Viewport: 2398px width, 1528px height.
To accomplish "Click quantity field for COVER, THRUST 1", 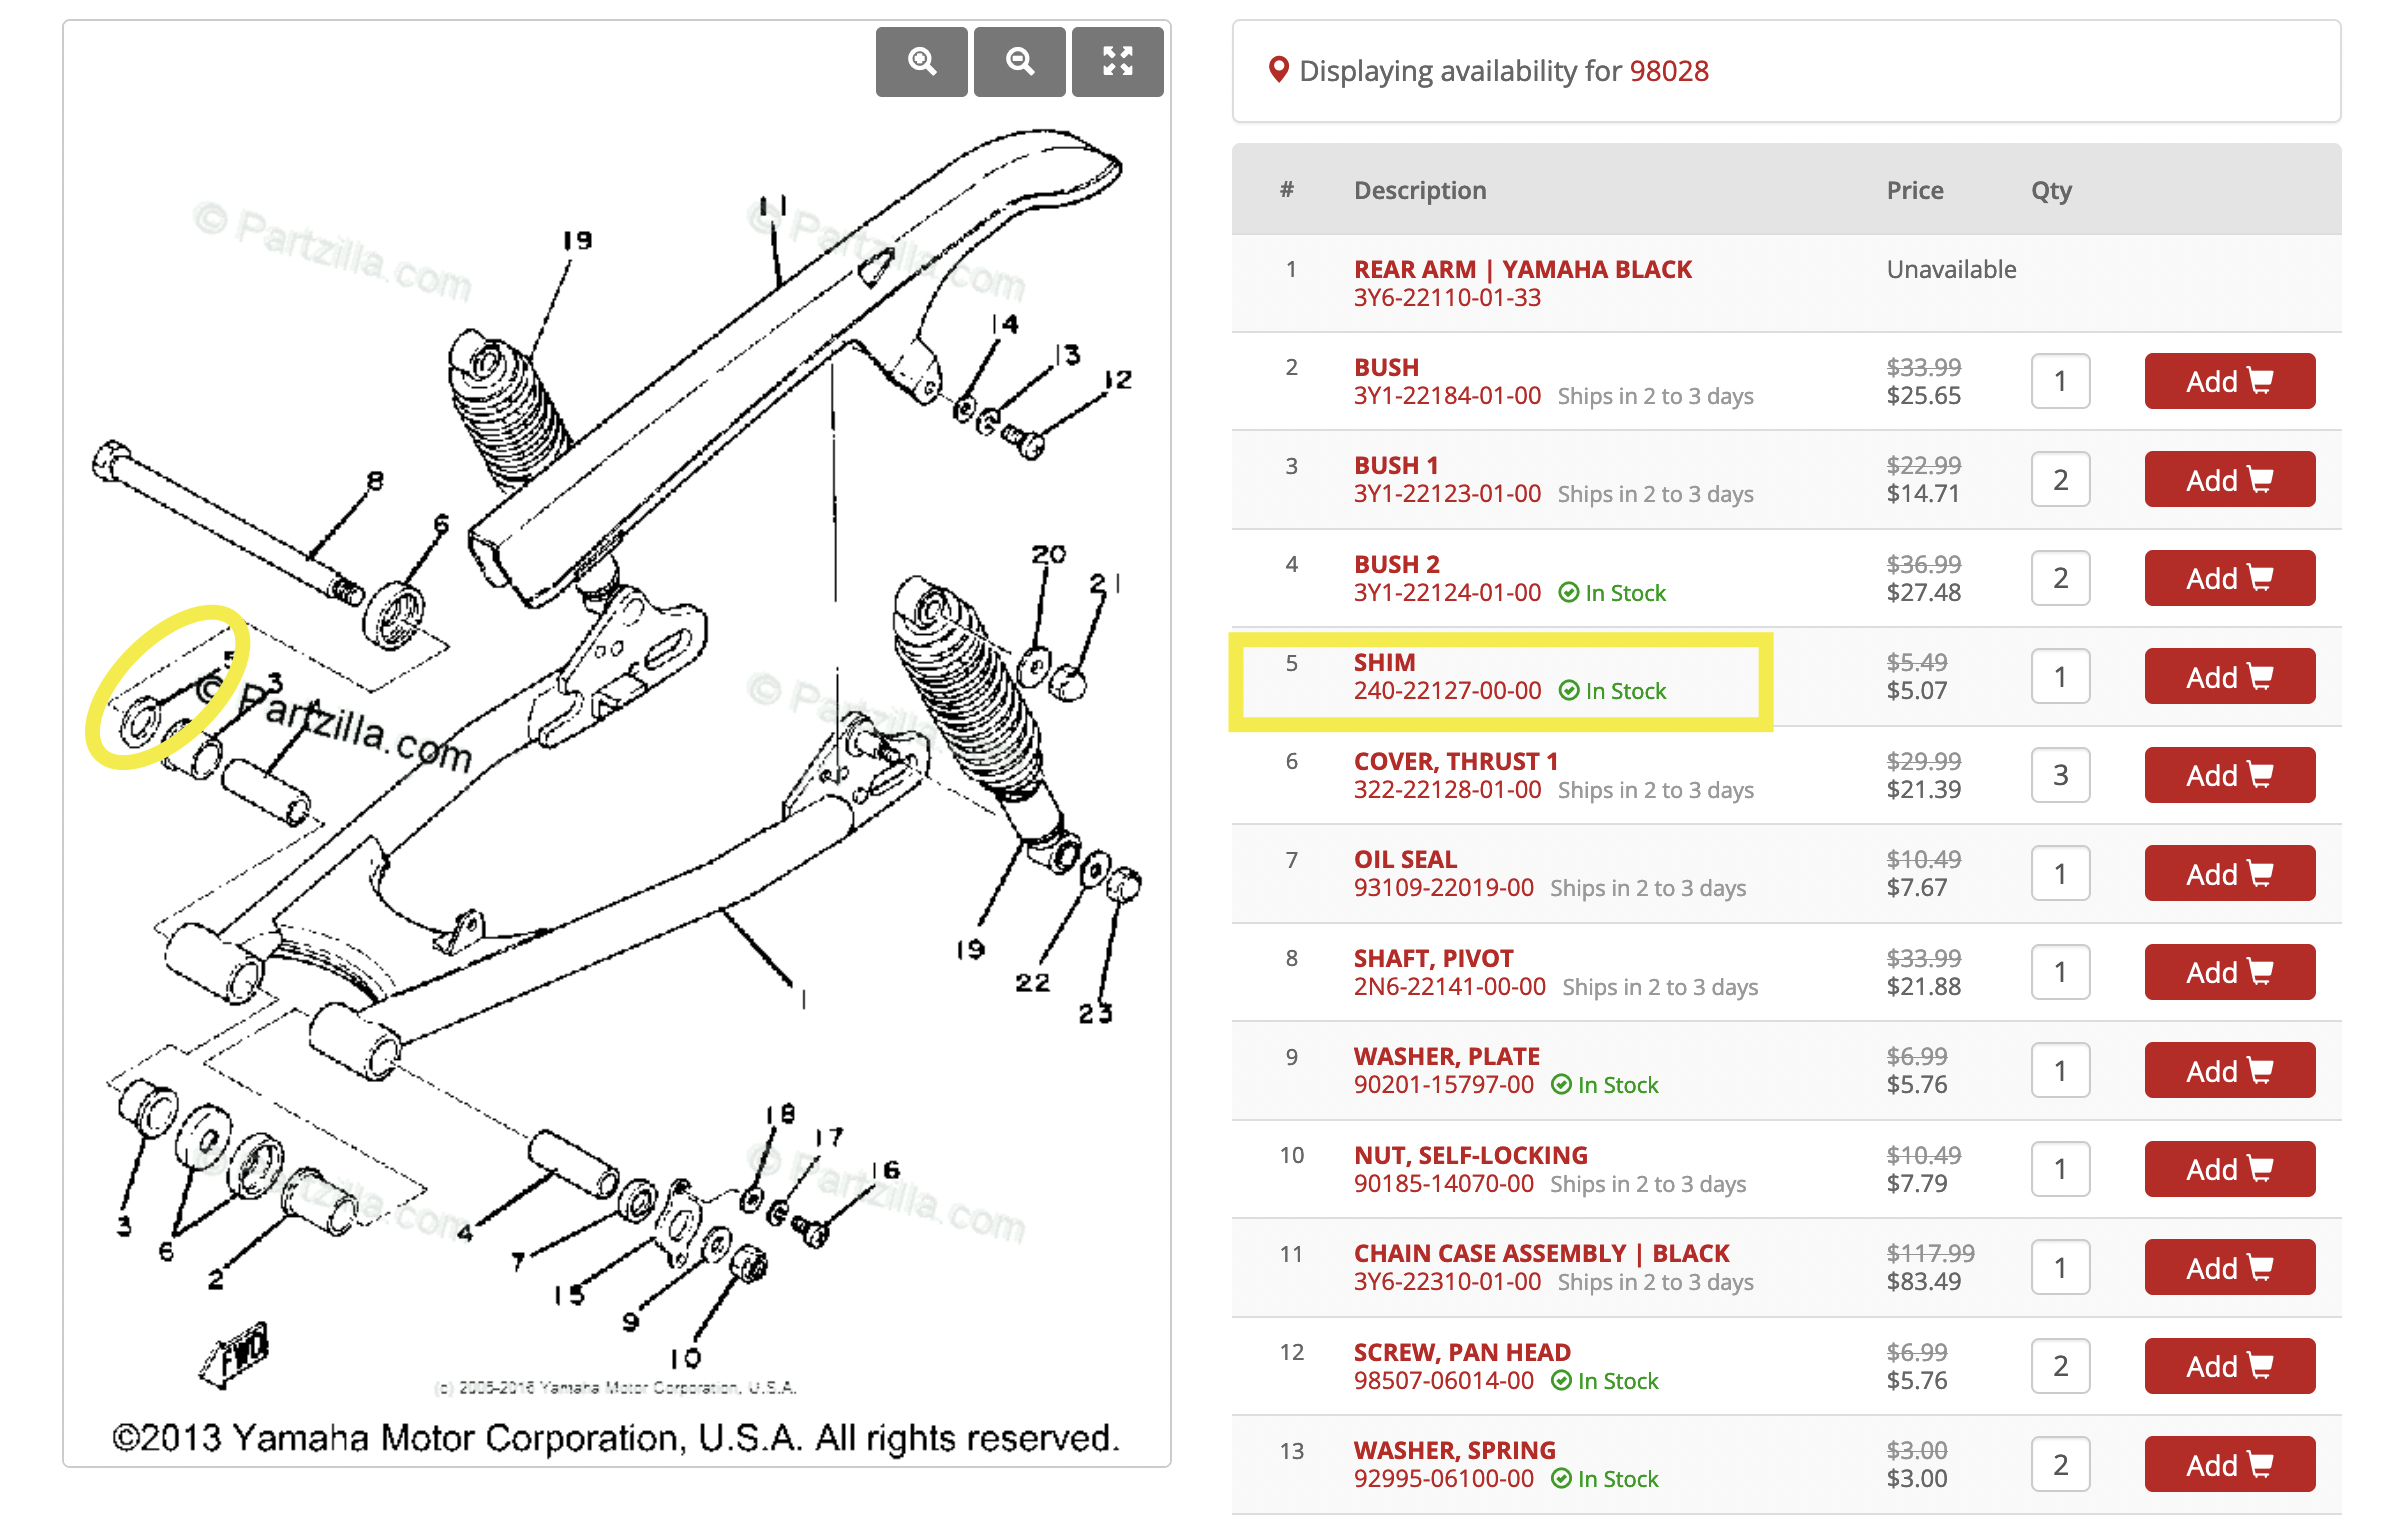I will click(2060, 775).
